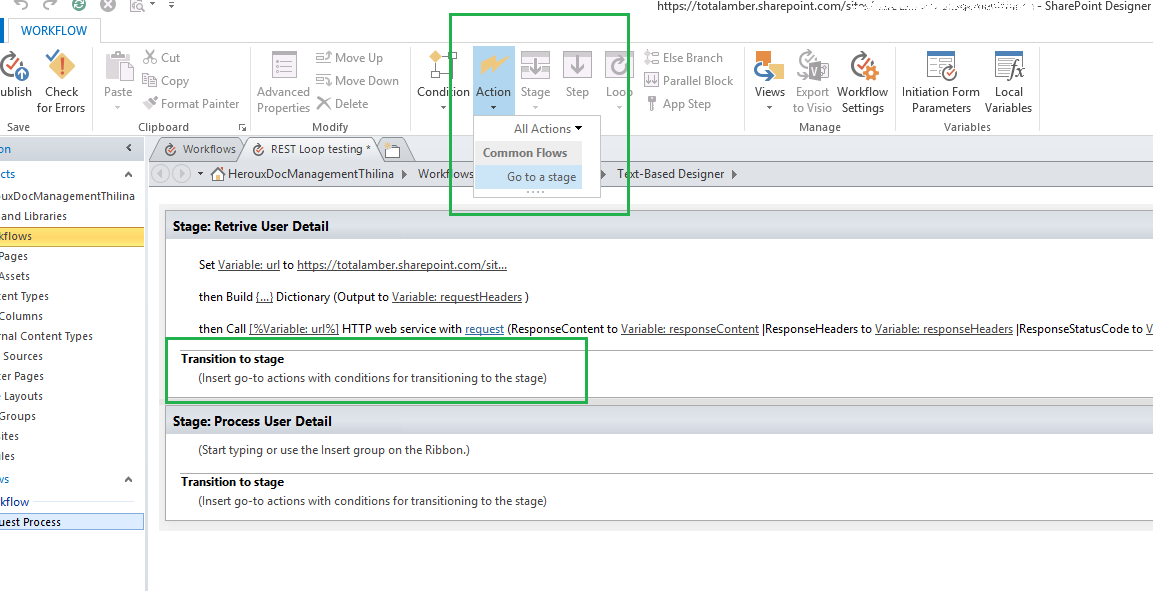Select "Go to a stage" under Common Flows

541,175
